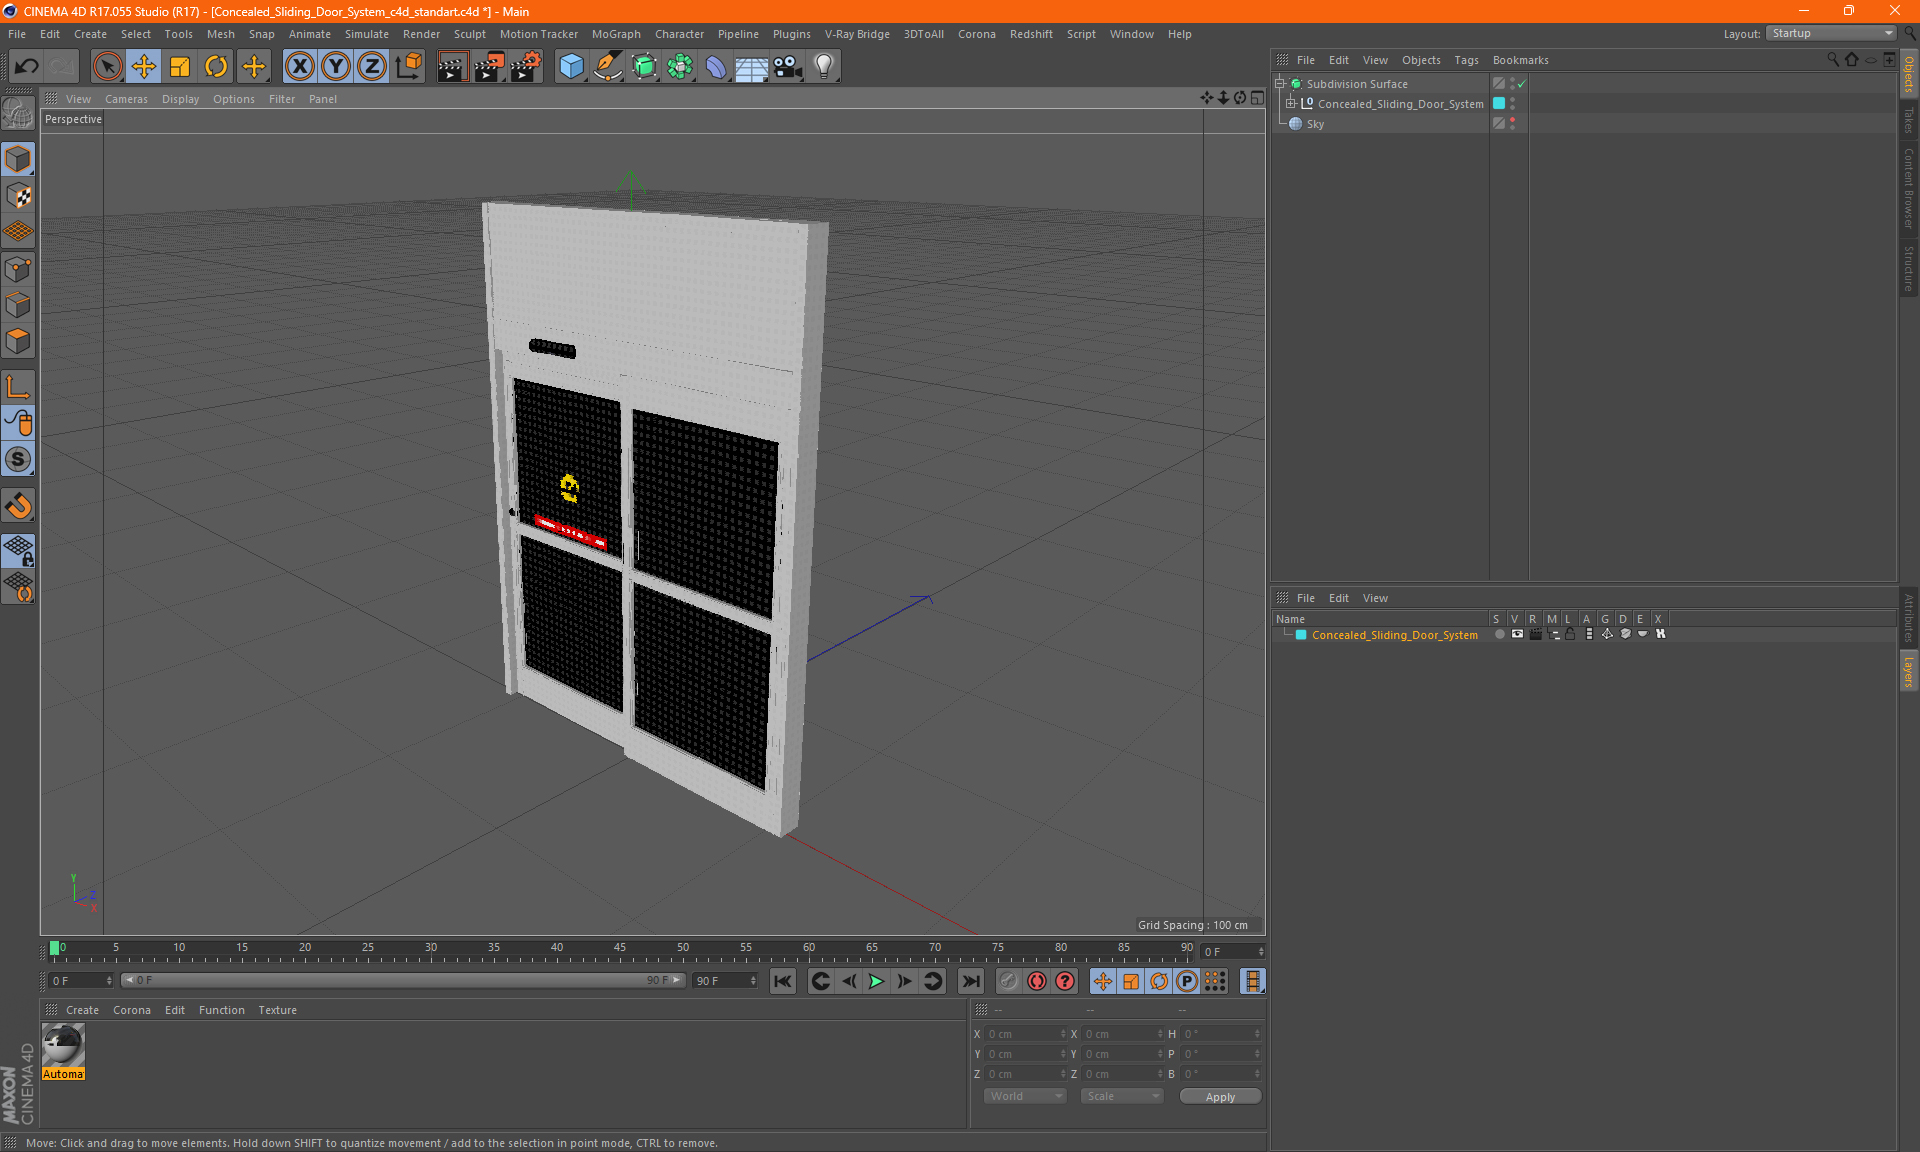Add a Camera object
The image size is (1920, 1152).
(x=788, y=66)
